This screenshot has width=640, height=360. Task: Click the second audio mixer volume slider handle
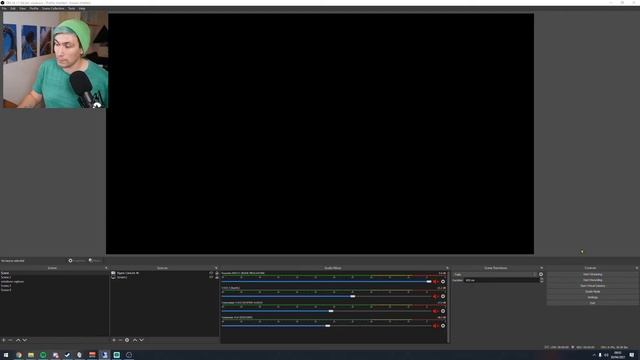click(353, 296)
